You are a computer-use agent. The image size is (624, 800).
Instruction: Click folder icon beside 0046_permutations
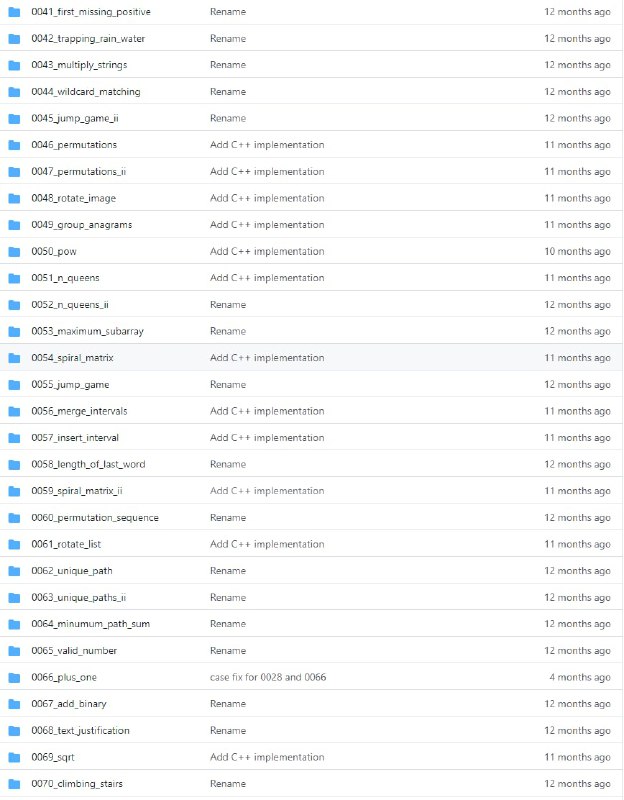tap(14, 145)
